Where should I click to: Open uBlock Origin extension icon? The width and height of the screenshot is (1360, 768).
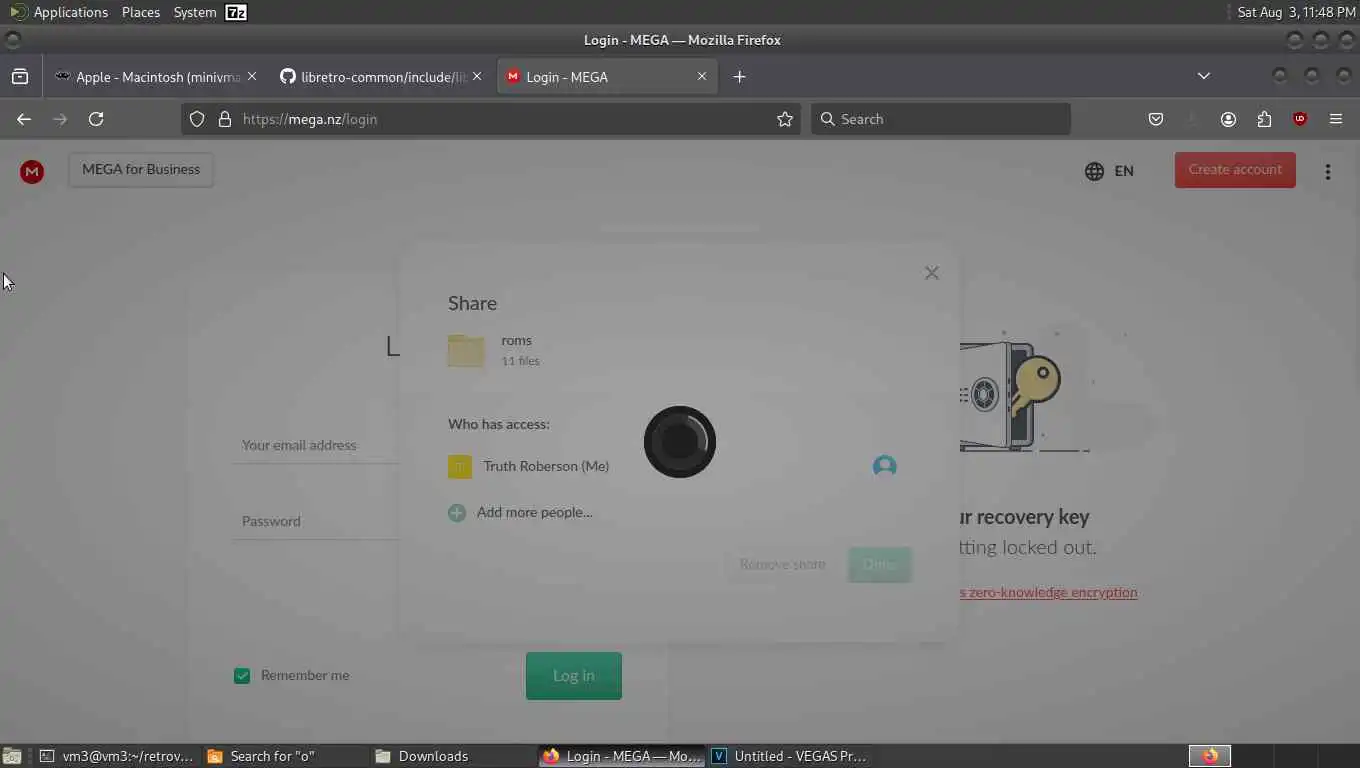click(1300, 119)
